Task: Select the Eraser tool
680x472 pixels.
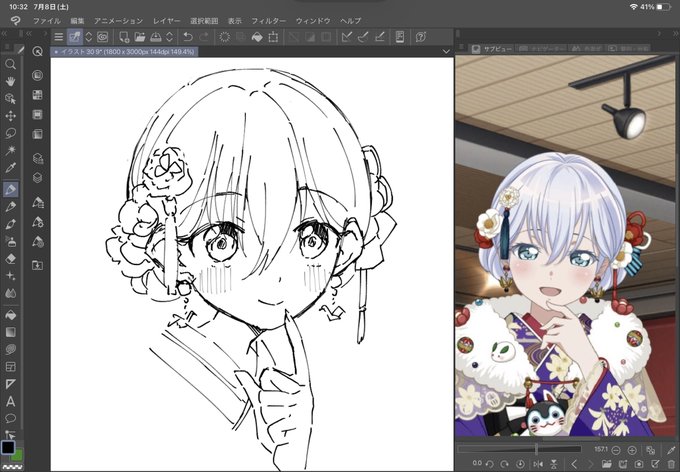Action: click(x=10, y=259)
